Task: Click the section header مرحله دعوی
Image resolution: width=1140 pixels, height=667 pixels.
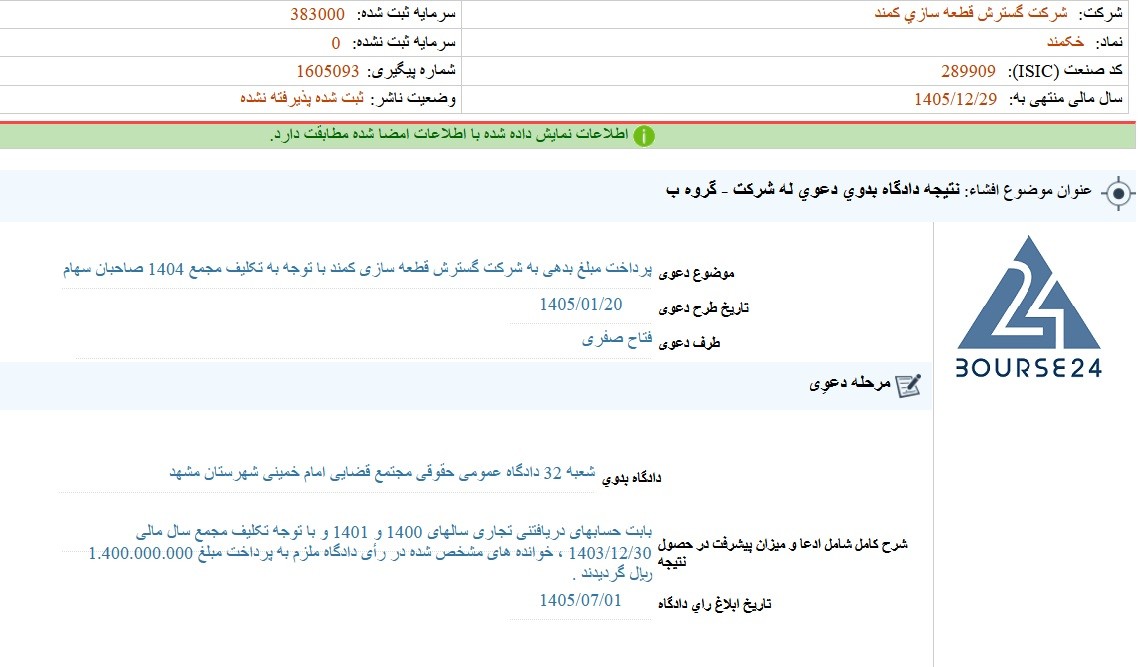Action: [850, 384]
